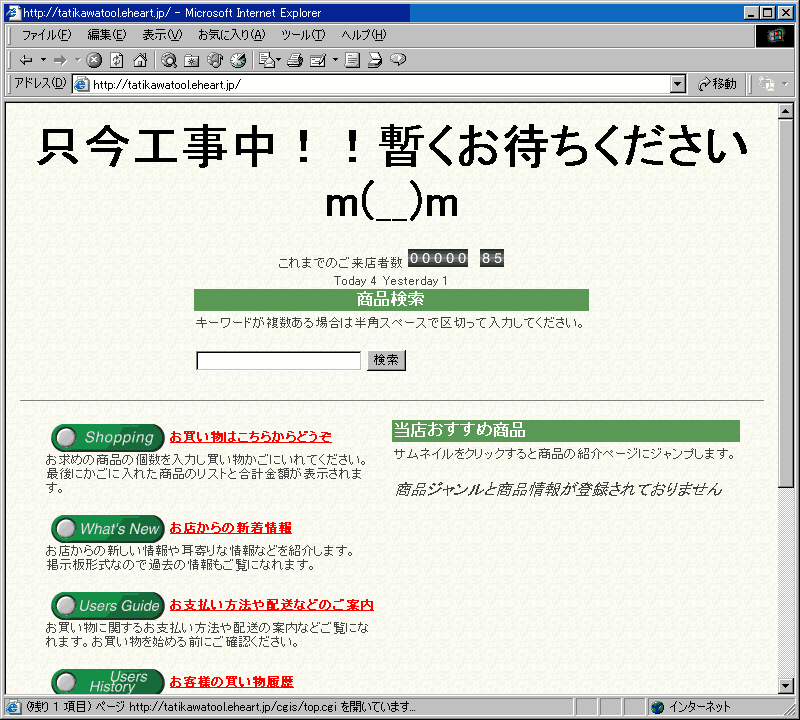Click the Print toolbar icon
This screenshot has height=720, width=800.
[x=295, y=60]
